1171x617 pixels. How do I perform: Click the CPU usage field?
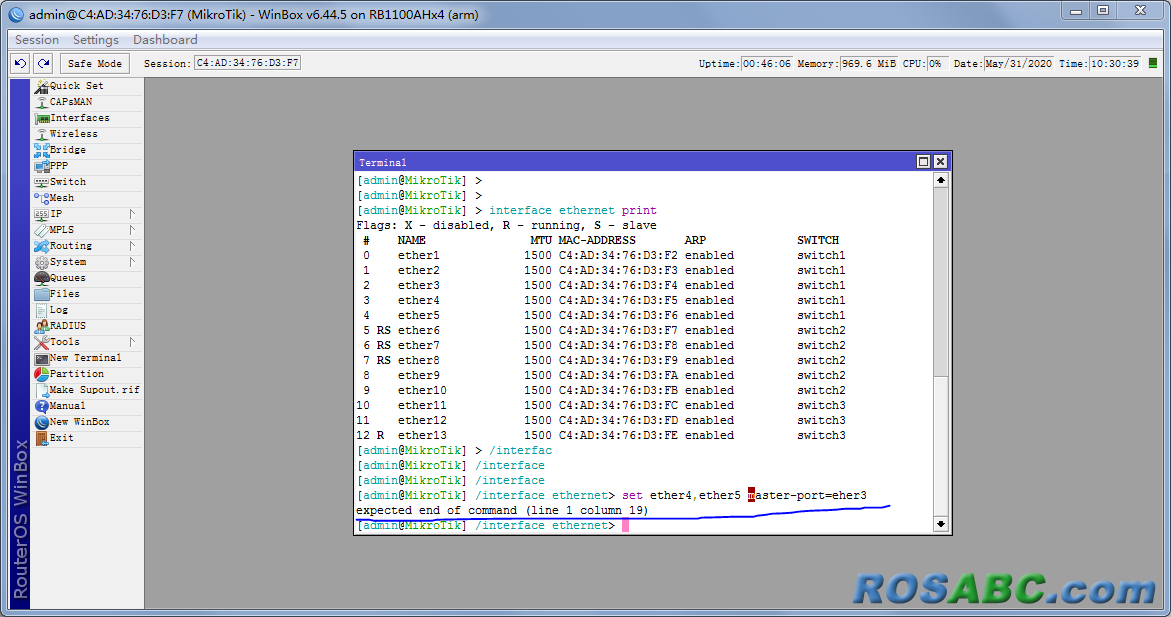point(937,63)
